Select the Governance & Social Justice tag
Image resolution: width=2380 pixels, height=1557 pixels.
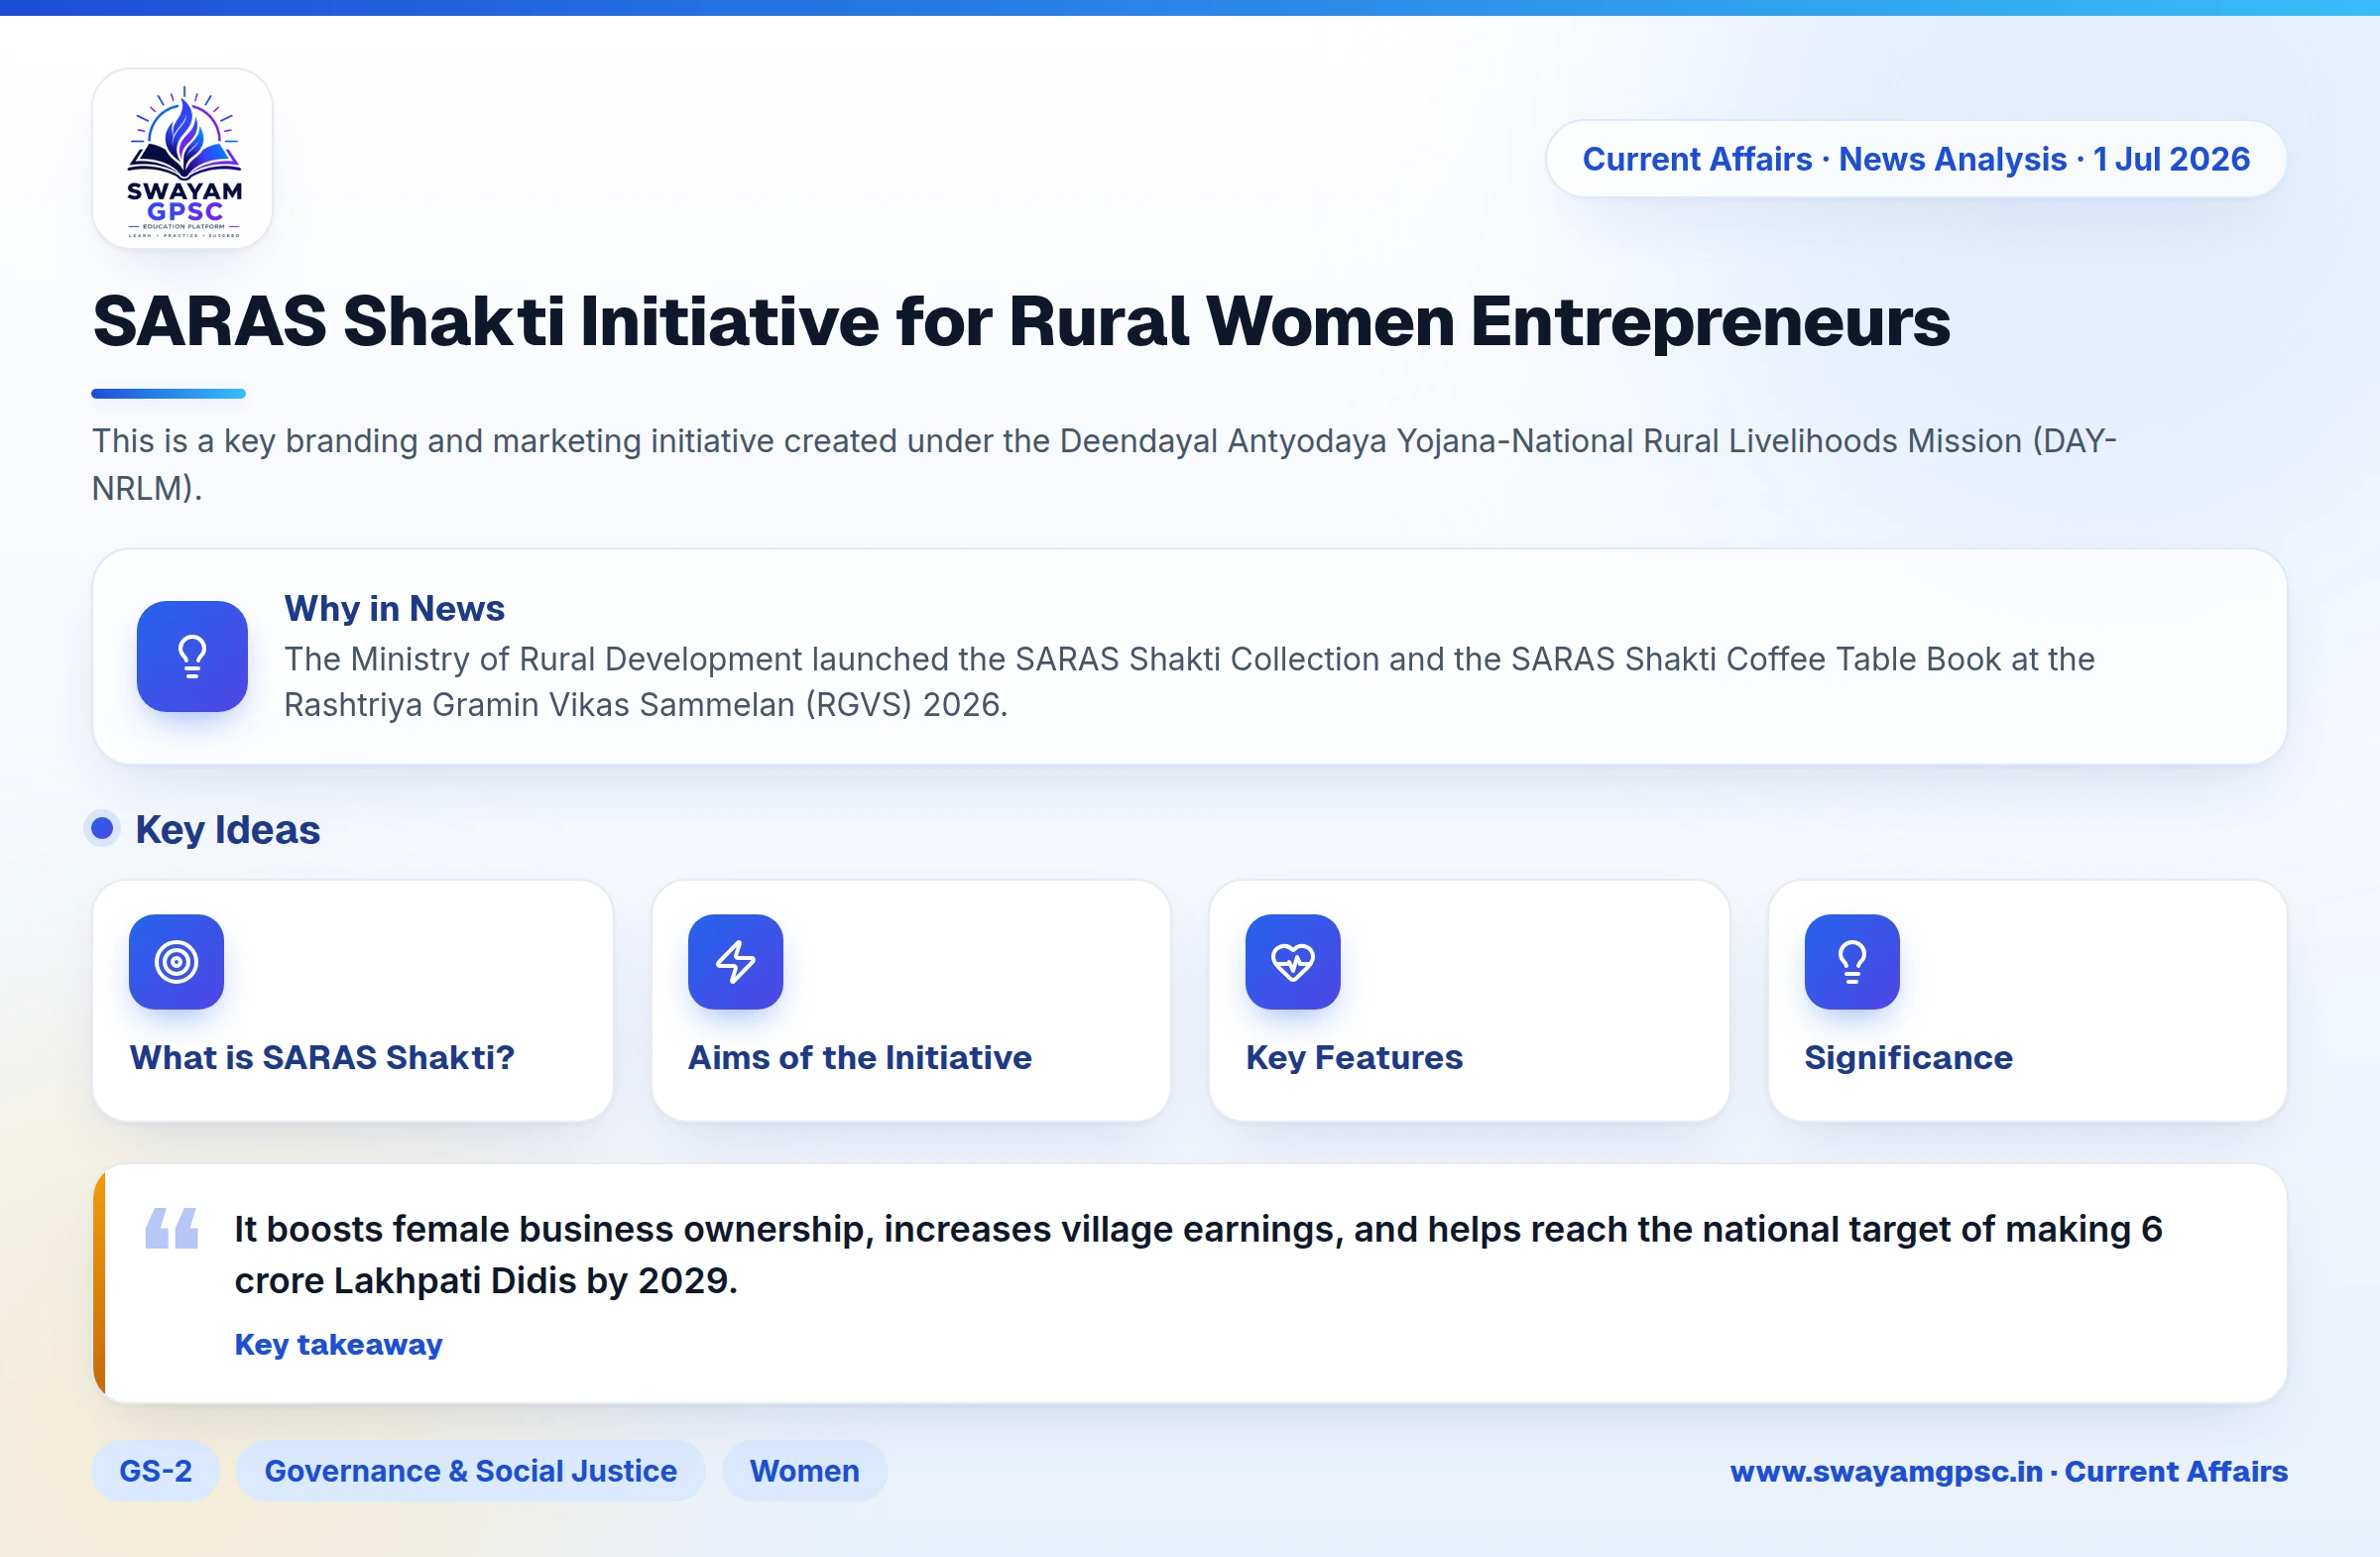(x=470, y=1470)
